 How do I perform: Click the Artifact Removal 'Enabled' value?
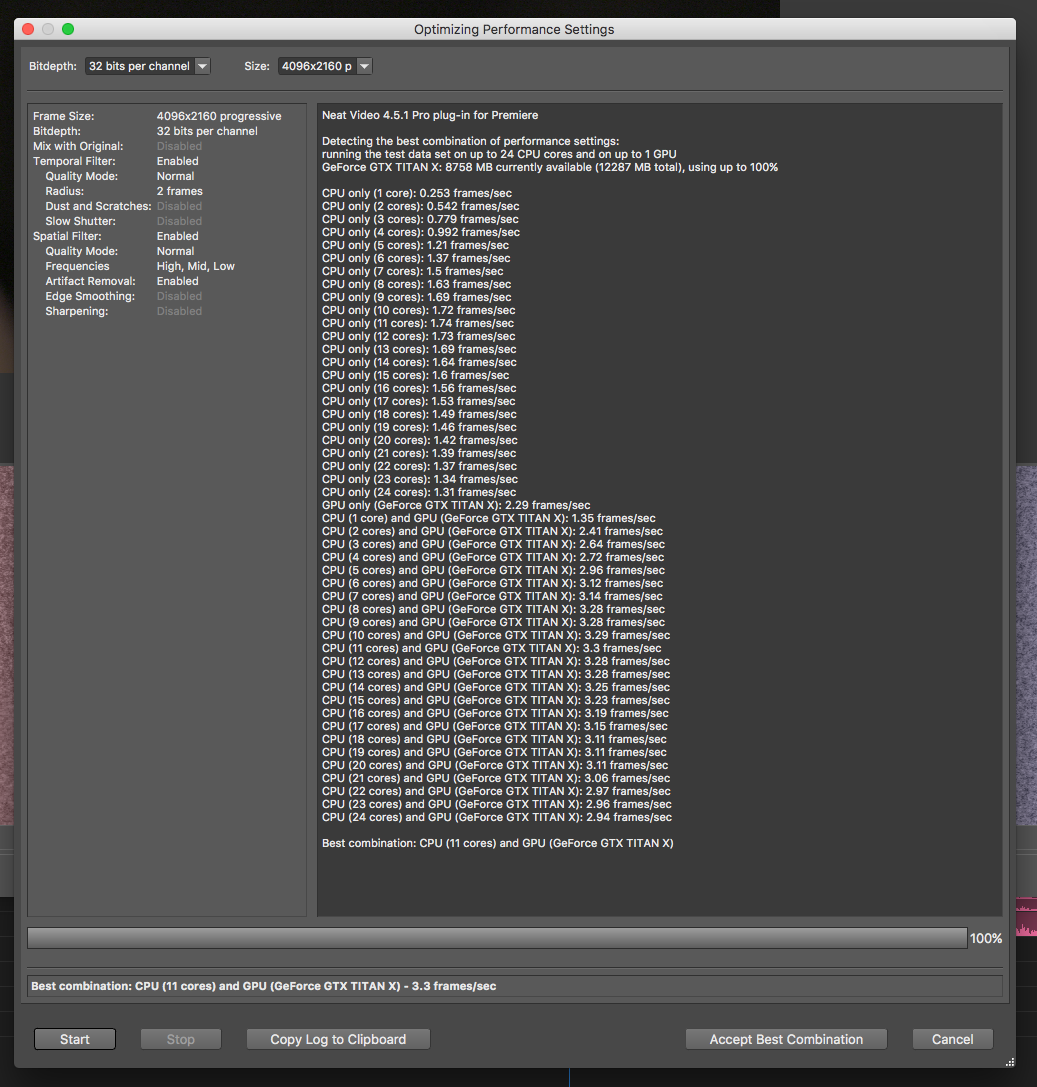(x=177, y=281)
